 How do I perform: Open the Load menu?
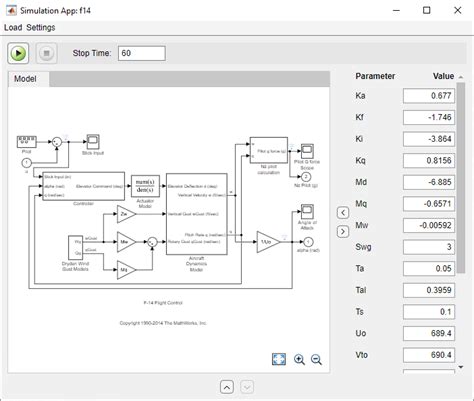(13, 27)
